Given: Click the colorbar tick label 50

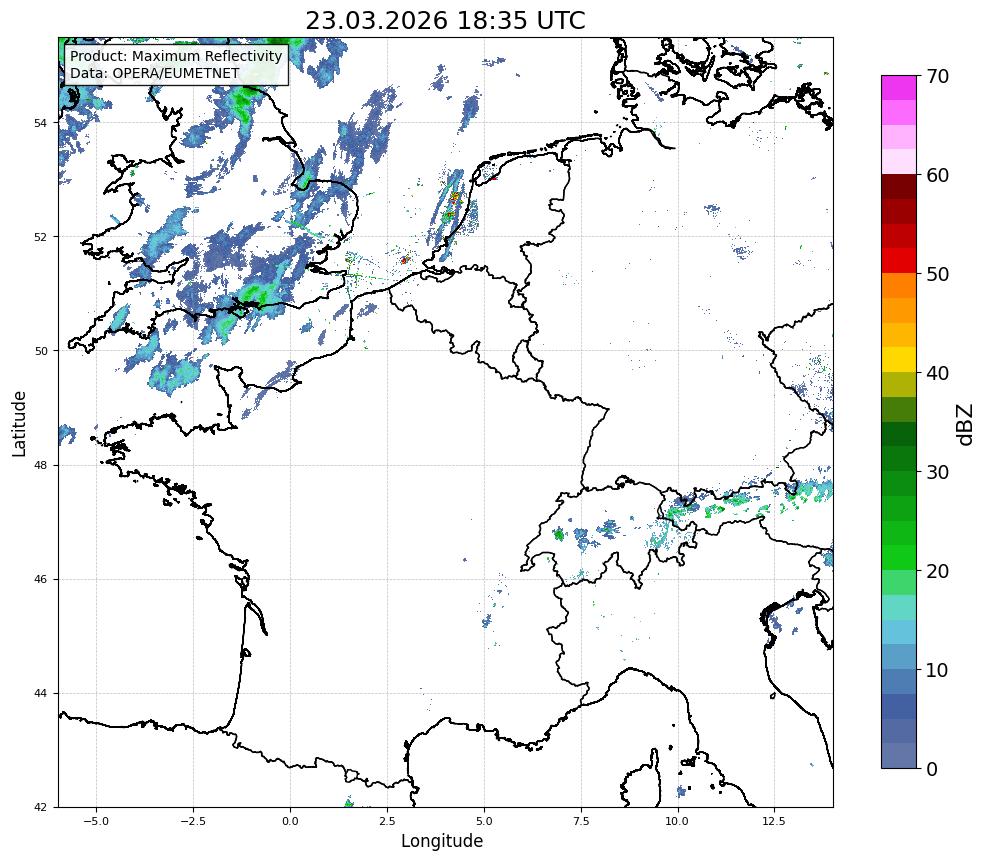Looking at the screenshot, I should 937,274.
